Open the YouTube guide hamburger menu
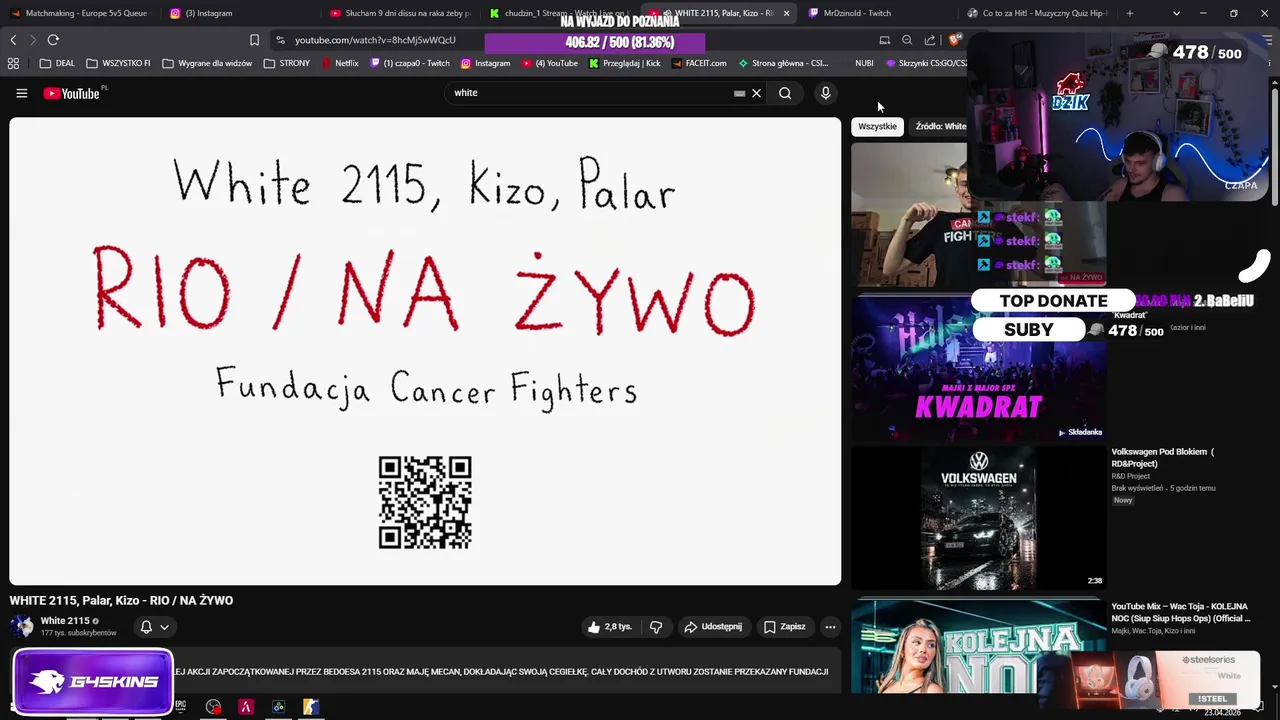Viewport: 1280px width, 720px height. [x=21, y=93]
